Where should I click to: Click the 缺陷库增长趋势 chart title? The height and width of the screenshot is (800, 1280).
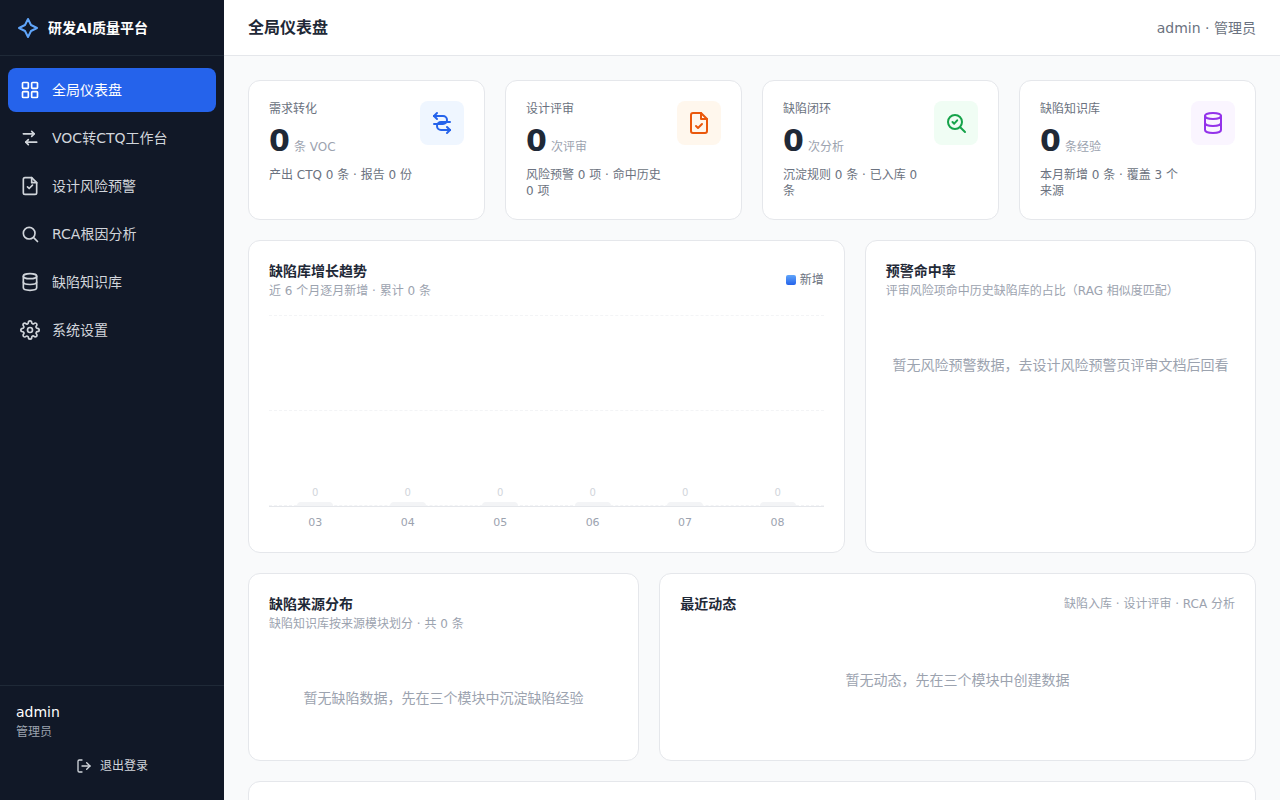[318, 271]
